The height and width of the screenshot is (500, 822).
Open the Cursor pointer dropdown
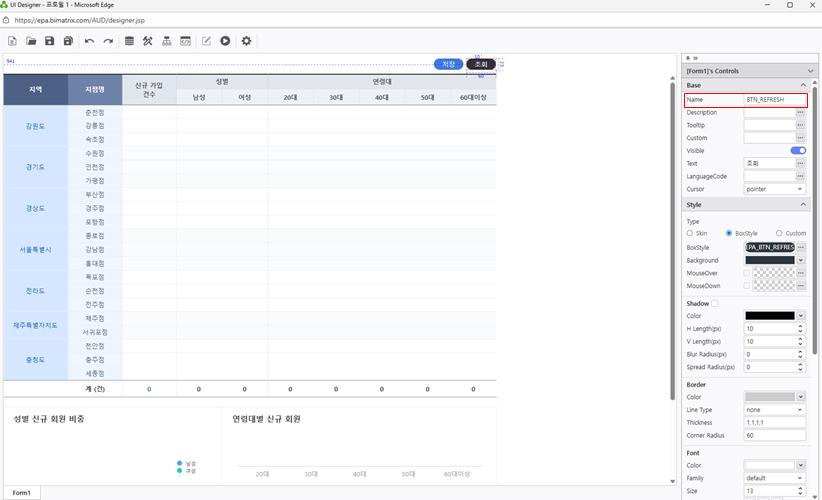click(x=775, y=189)
